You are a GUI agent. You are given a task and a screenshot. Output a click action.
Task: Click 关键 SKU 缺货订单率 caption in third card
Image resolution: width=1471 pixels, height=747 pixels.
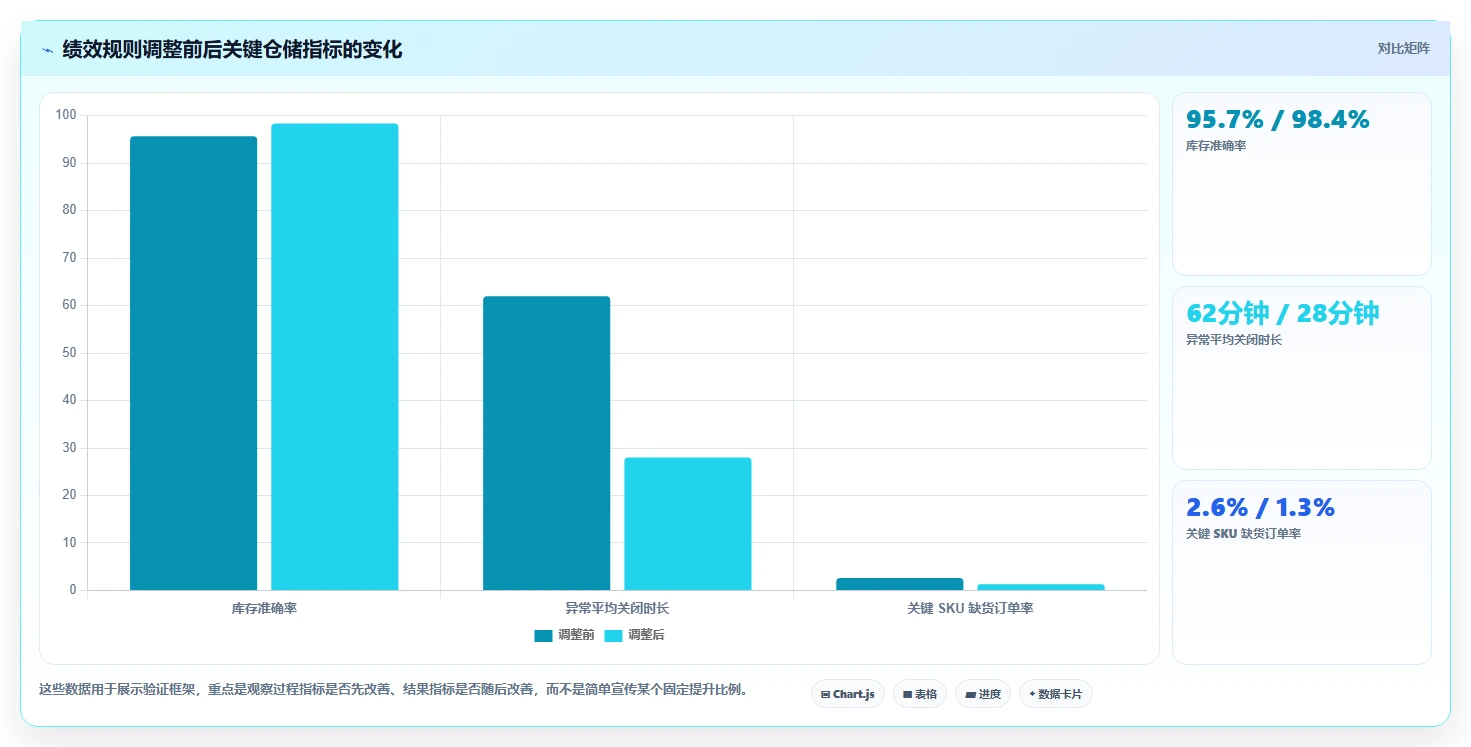tap(1243, 534)
